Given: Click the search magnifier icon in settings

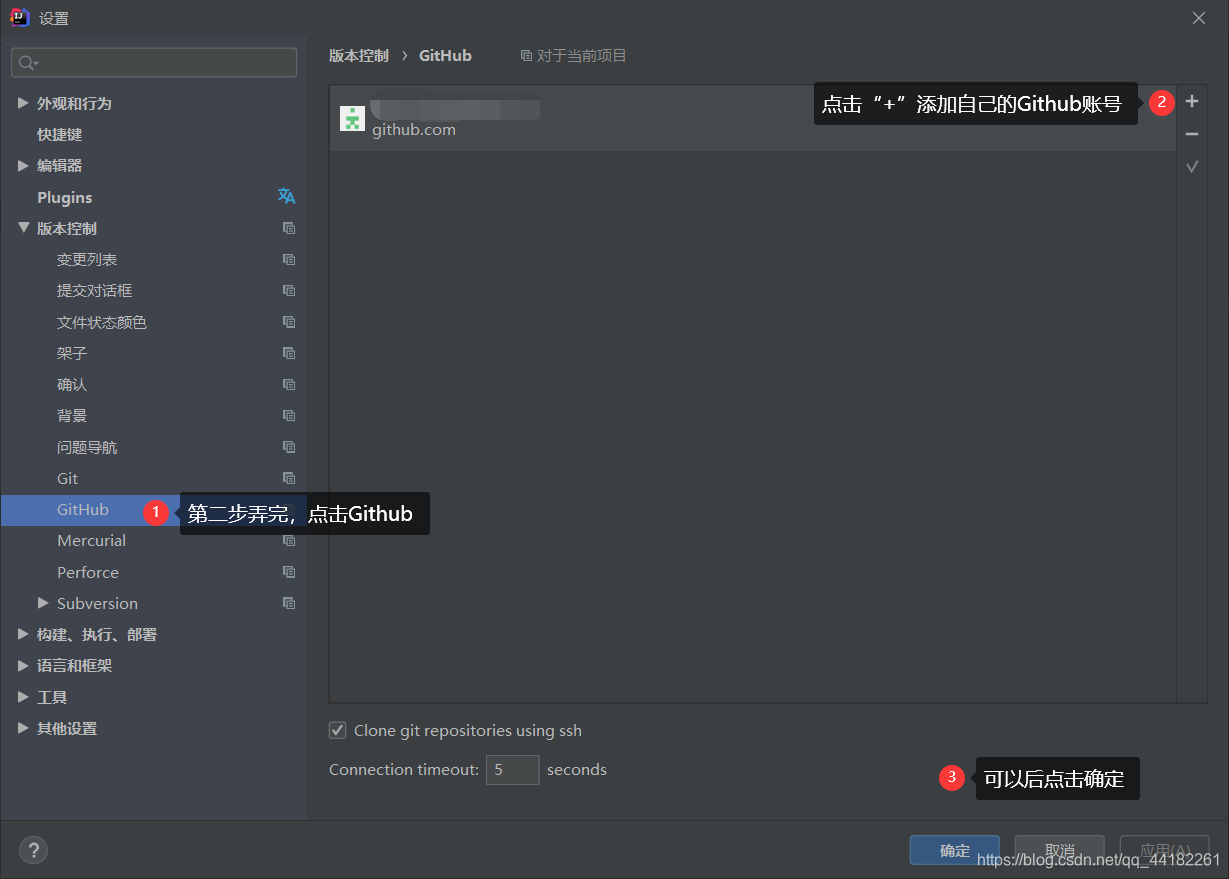Looking at the screenshot, I should (x=27, y=63).
